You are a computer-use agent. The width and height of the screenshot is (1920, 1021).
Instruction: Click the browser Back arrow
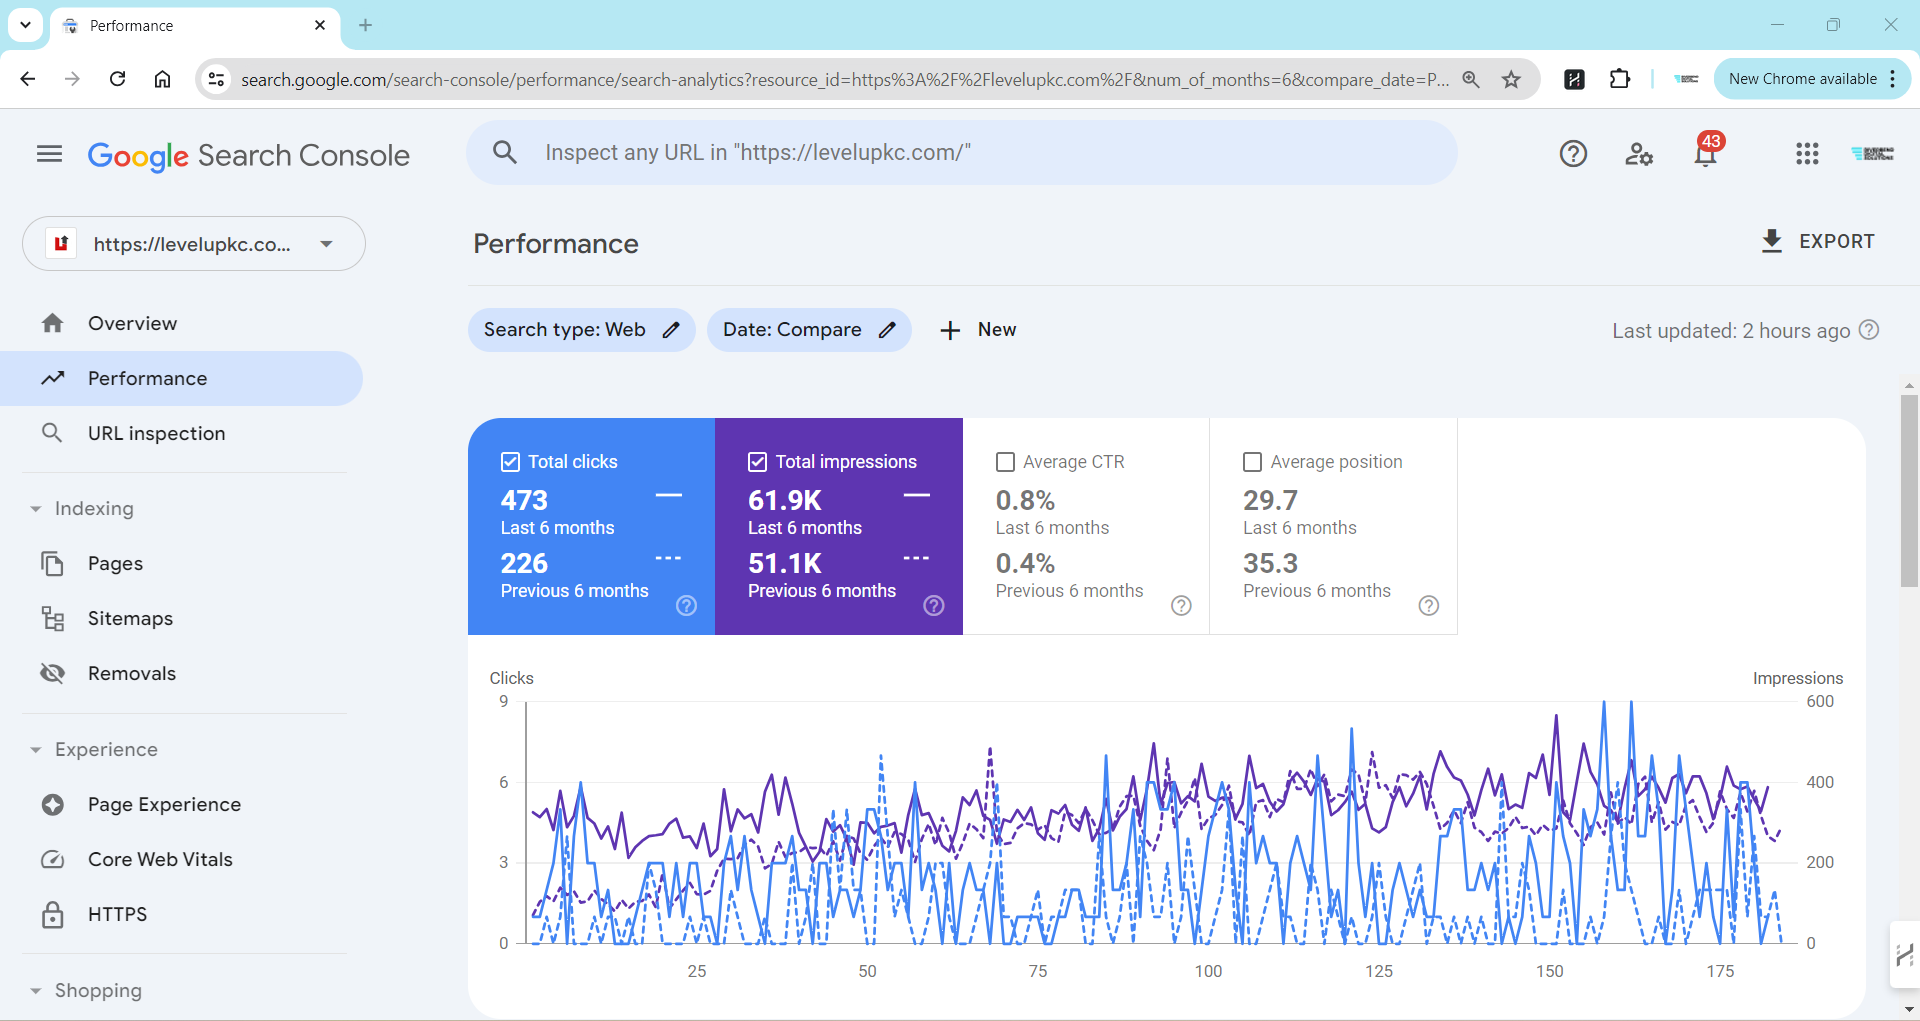tap(27, 79)
